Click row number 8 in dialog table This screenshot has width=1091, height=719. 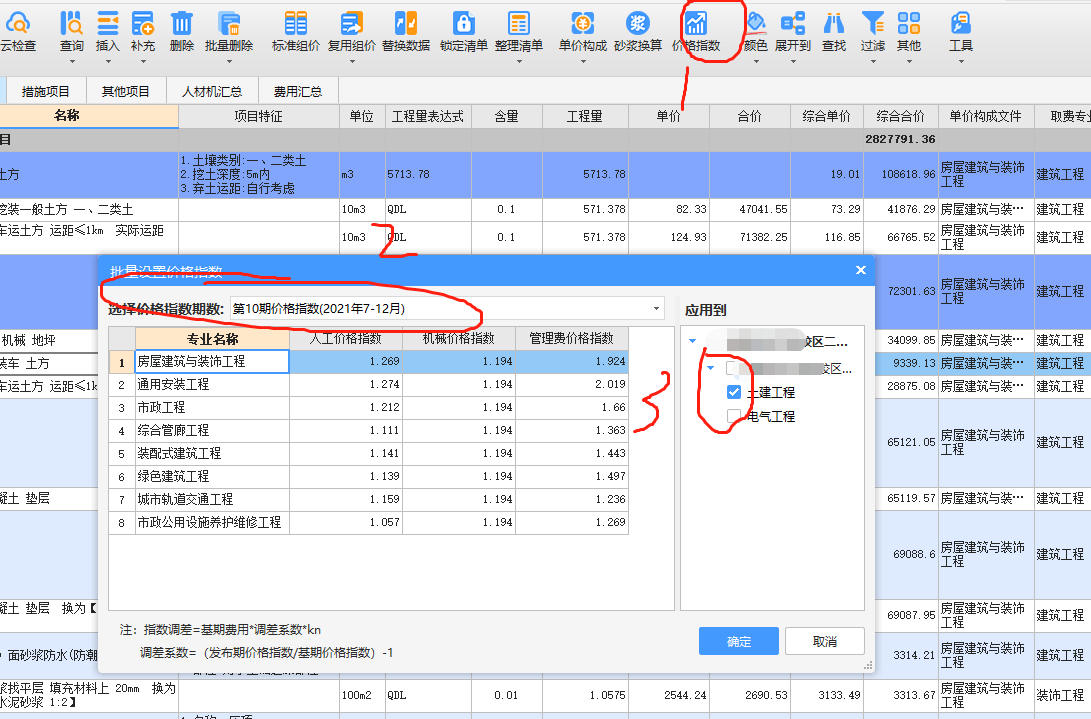tap(122, 523)
